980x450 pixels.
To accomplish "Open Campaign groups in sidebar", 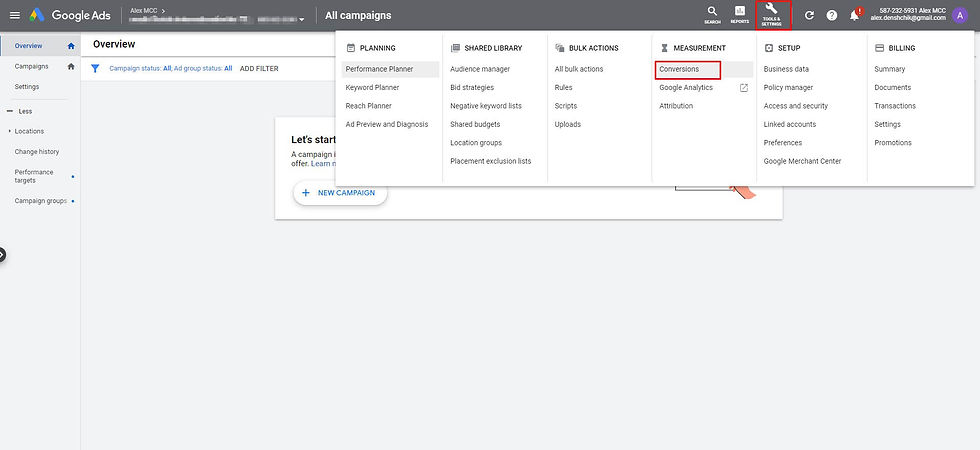I will coord(41,201).
